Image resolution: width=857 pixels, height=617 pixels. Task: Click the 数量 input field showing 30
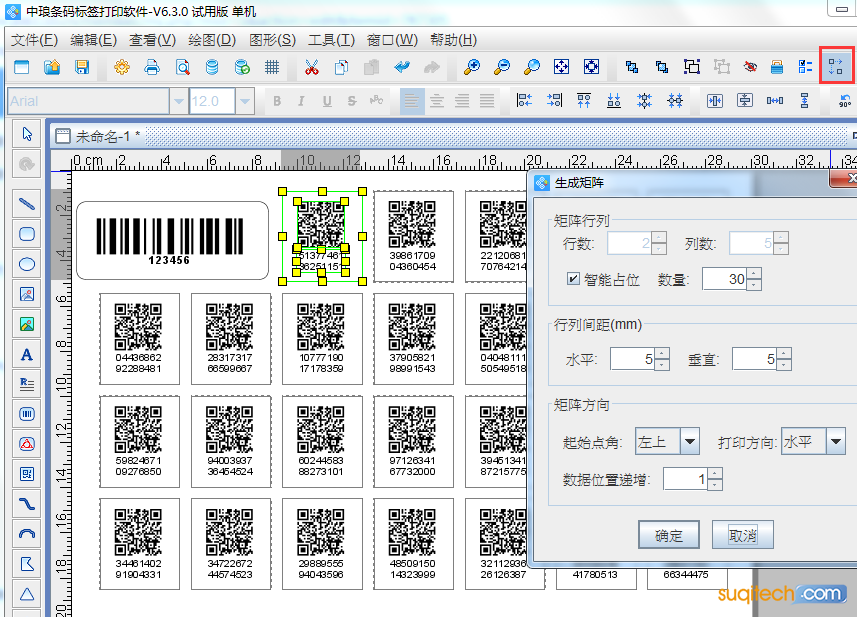(x=724, y=279)
